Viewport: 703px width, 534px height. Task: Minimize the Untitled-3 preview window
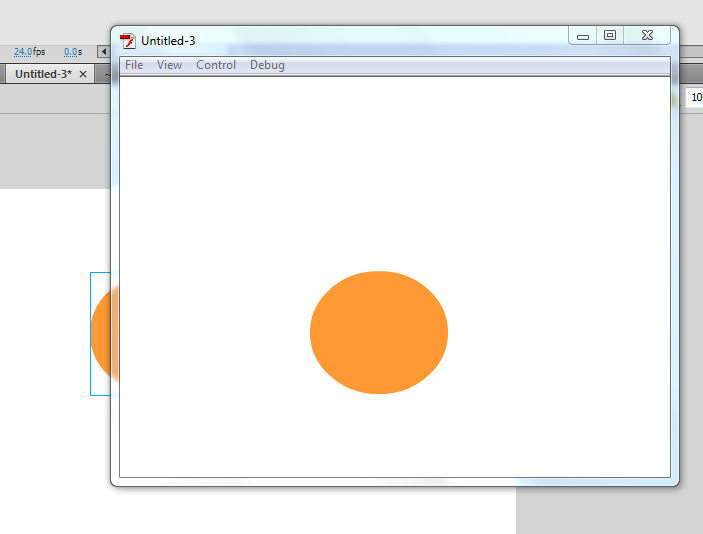[x=582, y=35]
